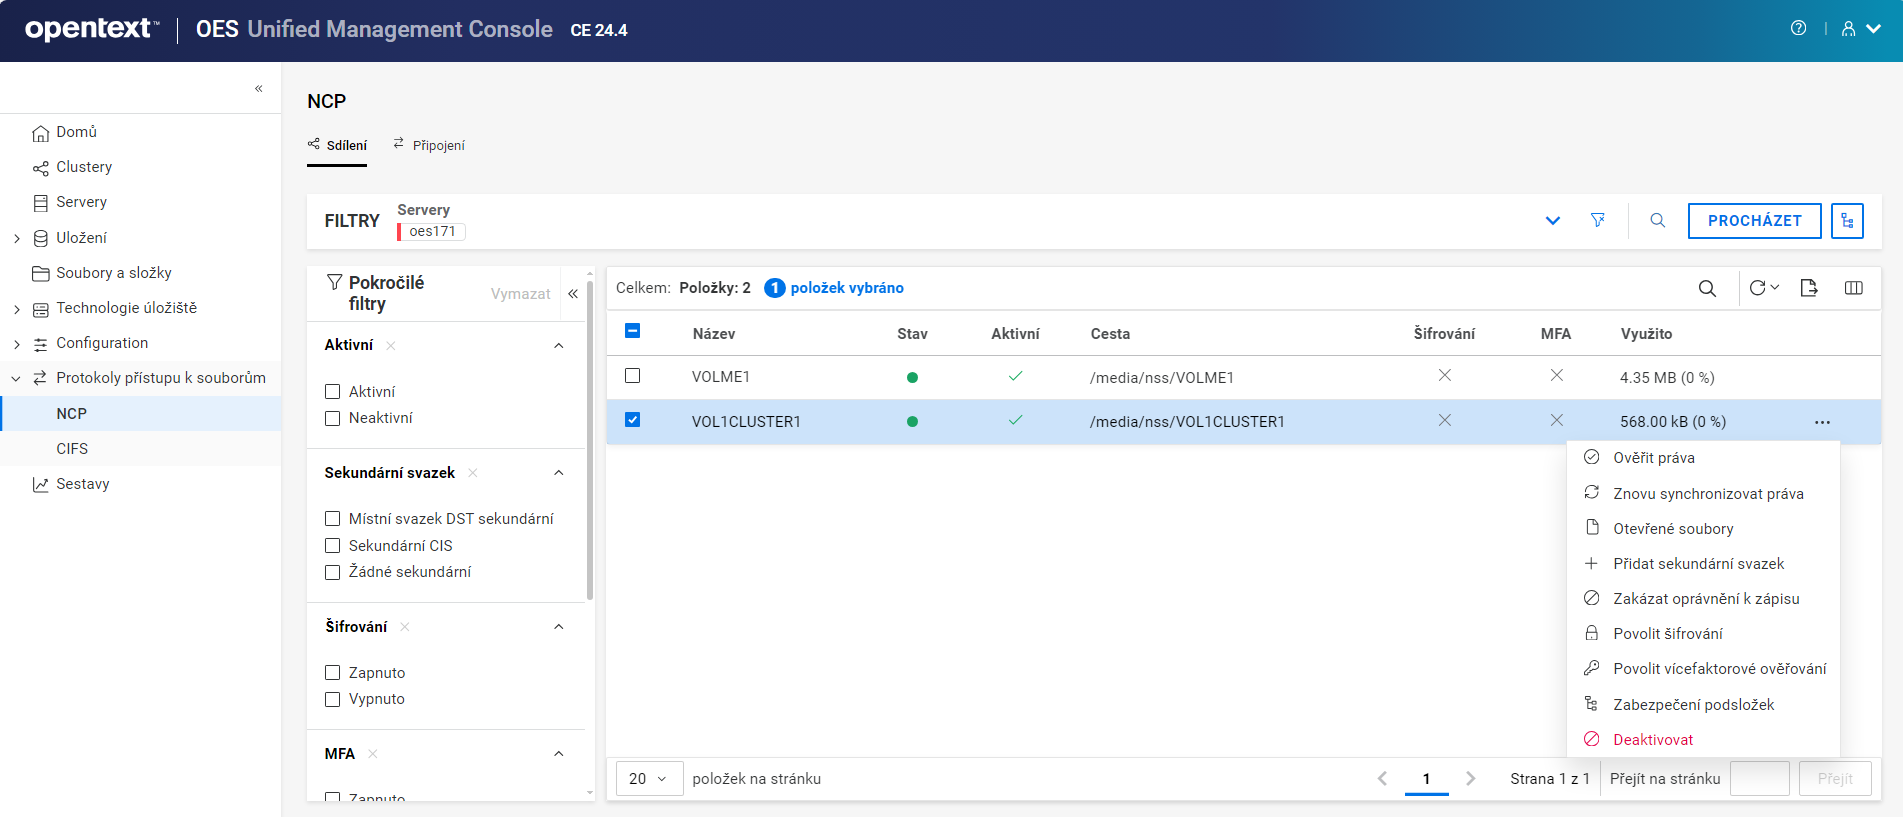This screenshot has height=817, width=1903.
Task: Expand the Uložení sidebar section
Action: (17, 238)
